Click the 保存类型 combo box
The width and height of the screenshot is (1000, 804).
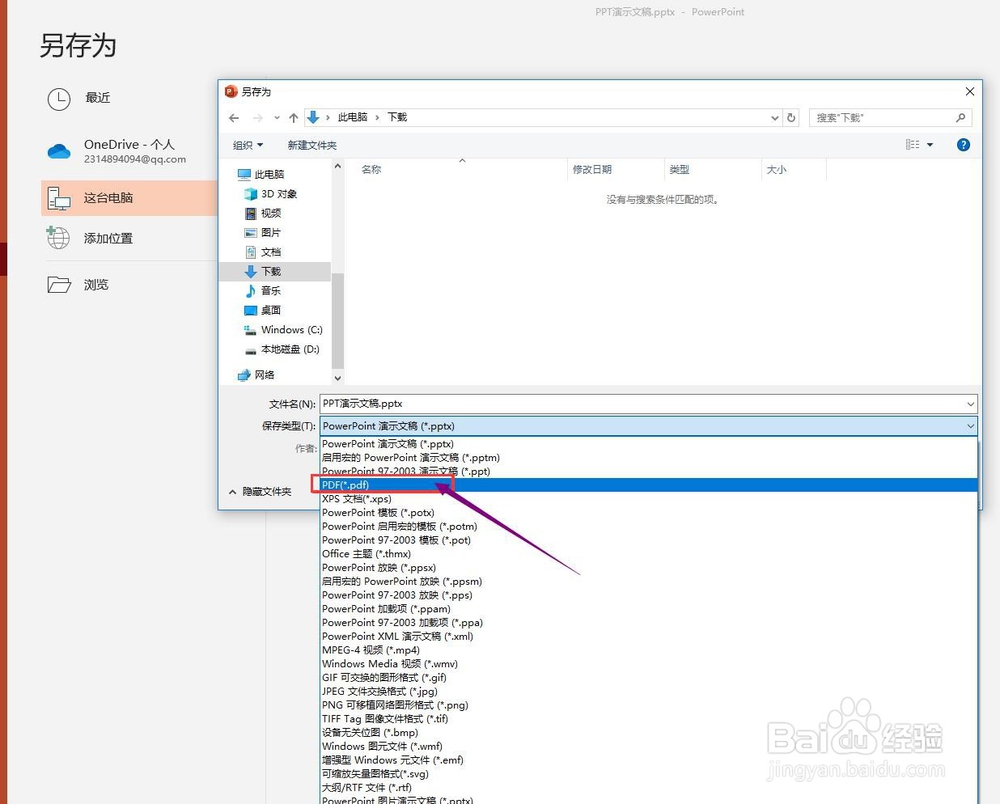pyautogui.click(x=649, y=426)
